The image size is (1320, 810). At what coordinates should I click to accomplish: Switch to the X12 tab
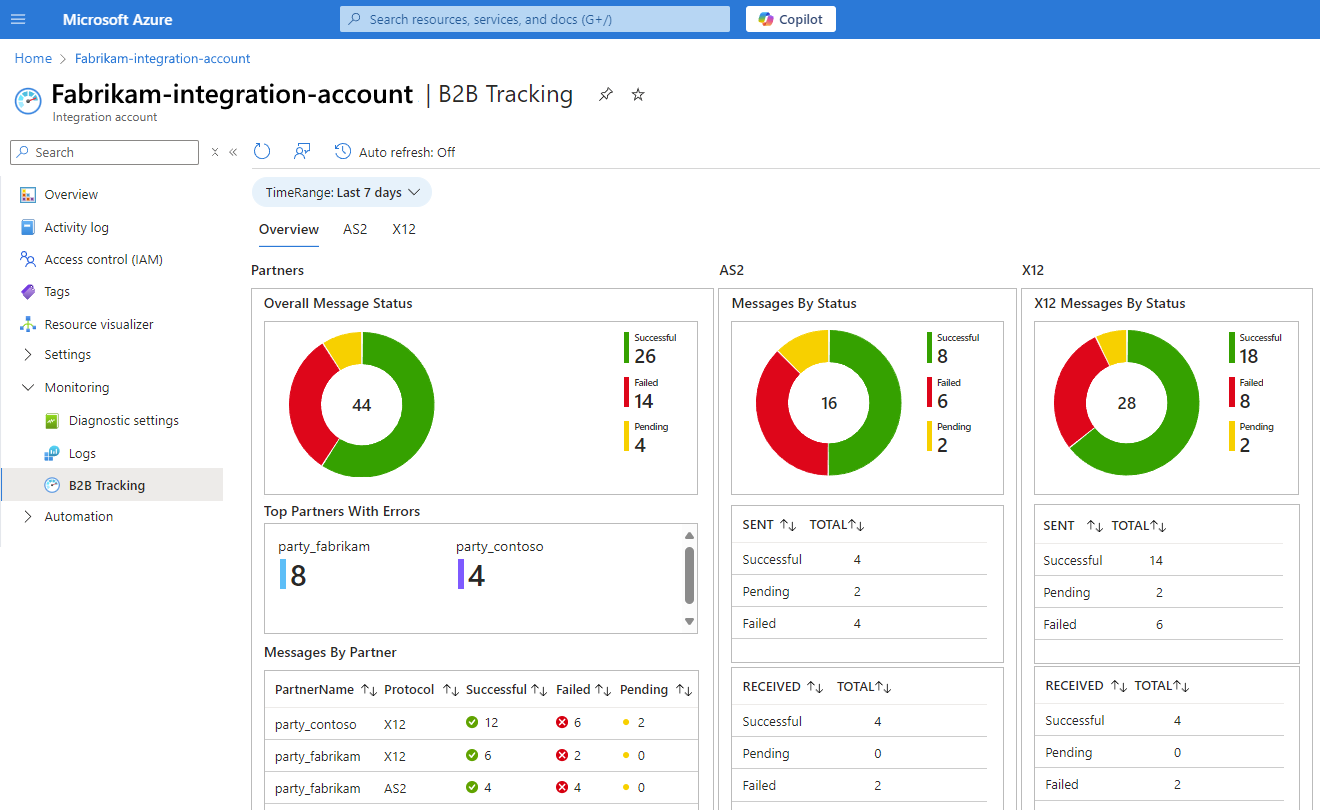click(404, 229)
